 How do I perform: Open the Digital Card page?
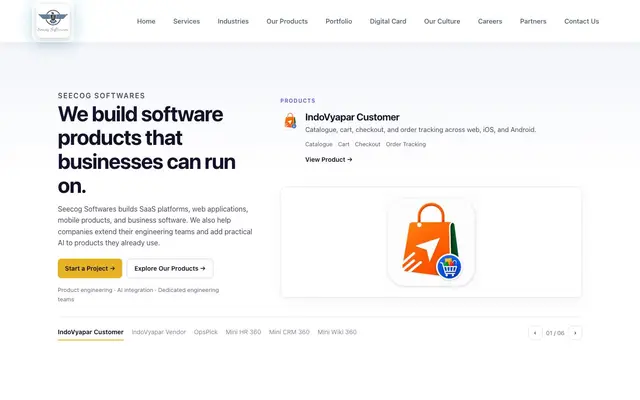point(388,21)
